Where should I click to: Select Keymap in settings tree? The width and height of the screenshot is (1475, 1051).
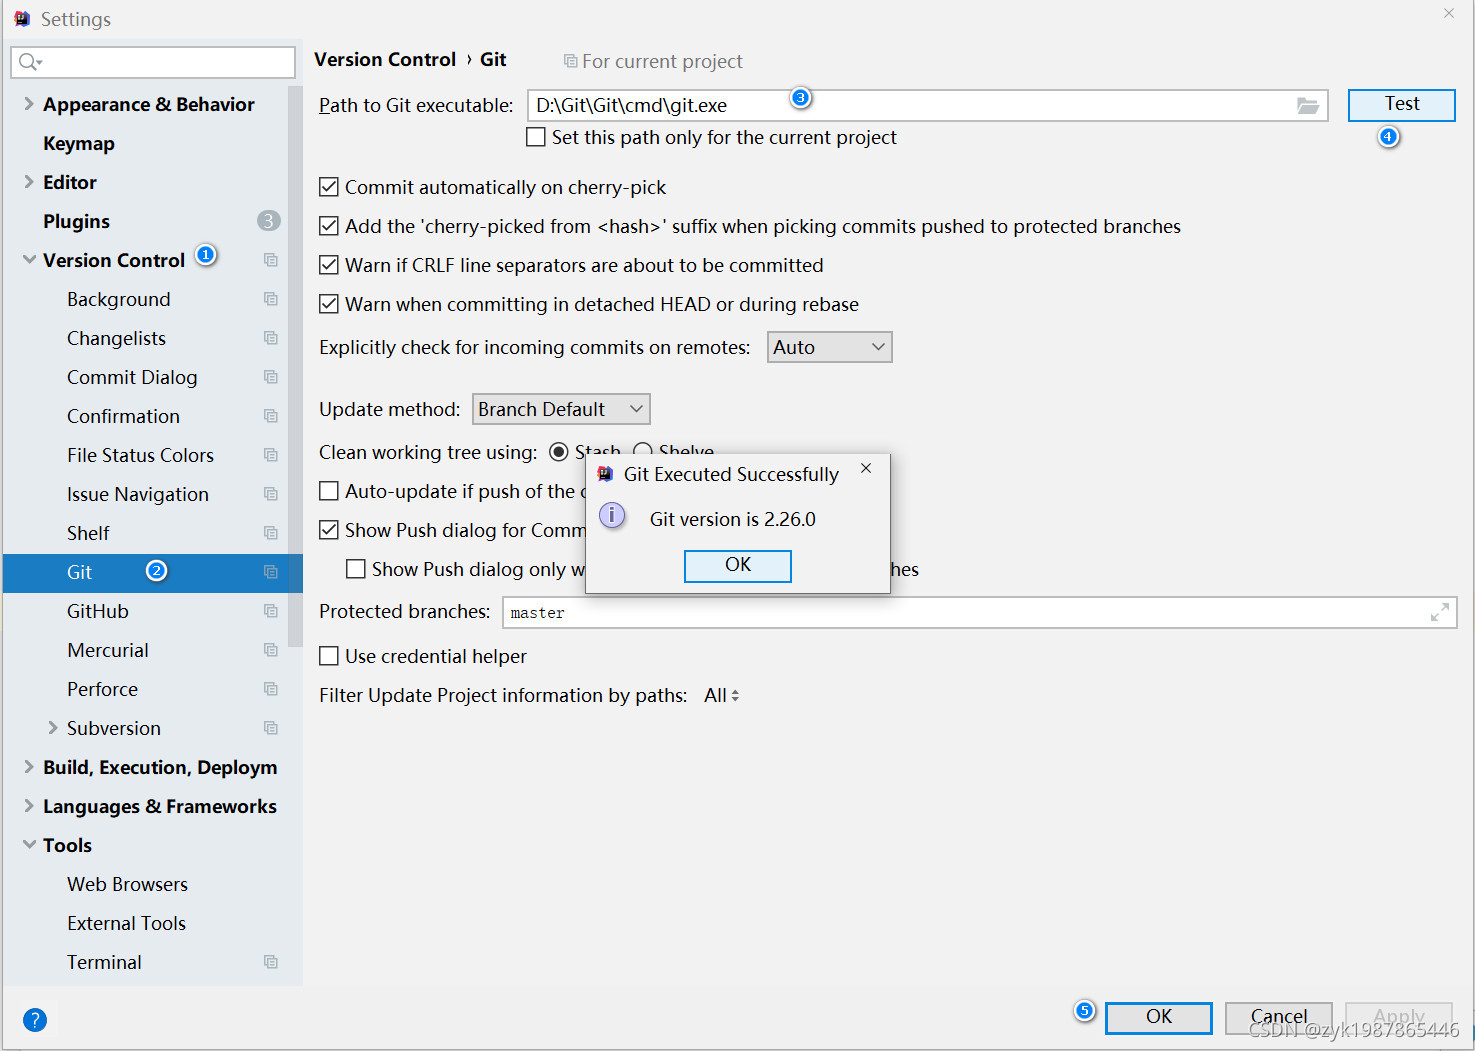click(x=79, y=144)
